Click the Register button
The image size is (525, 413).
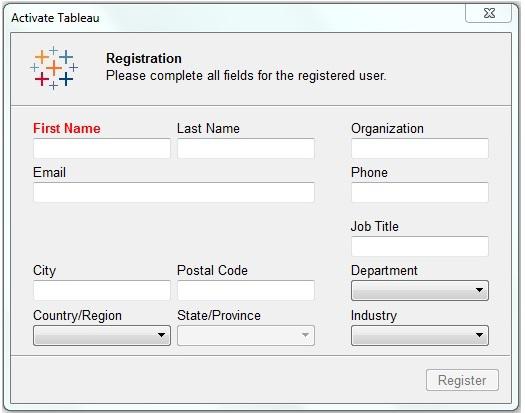click(x=462, y=380)
